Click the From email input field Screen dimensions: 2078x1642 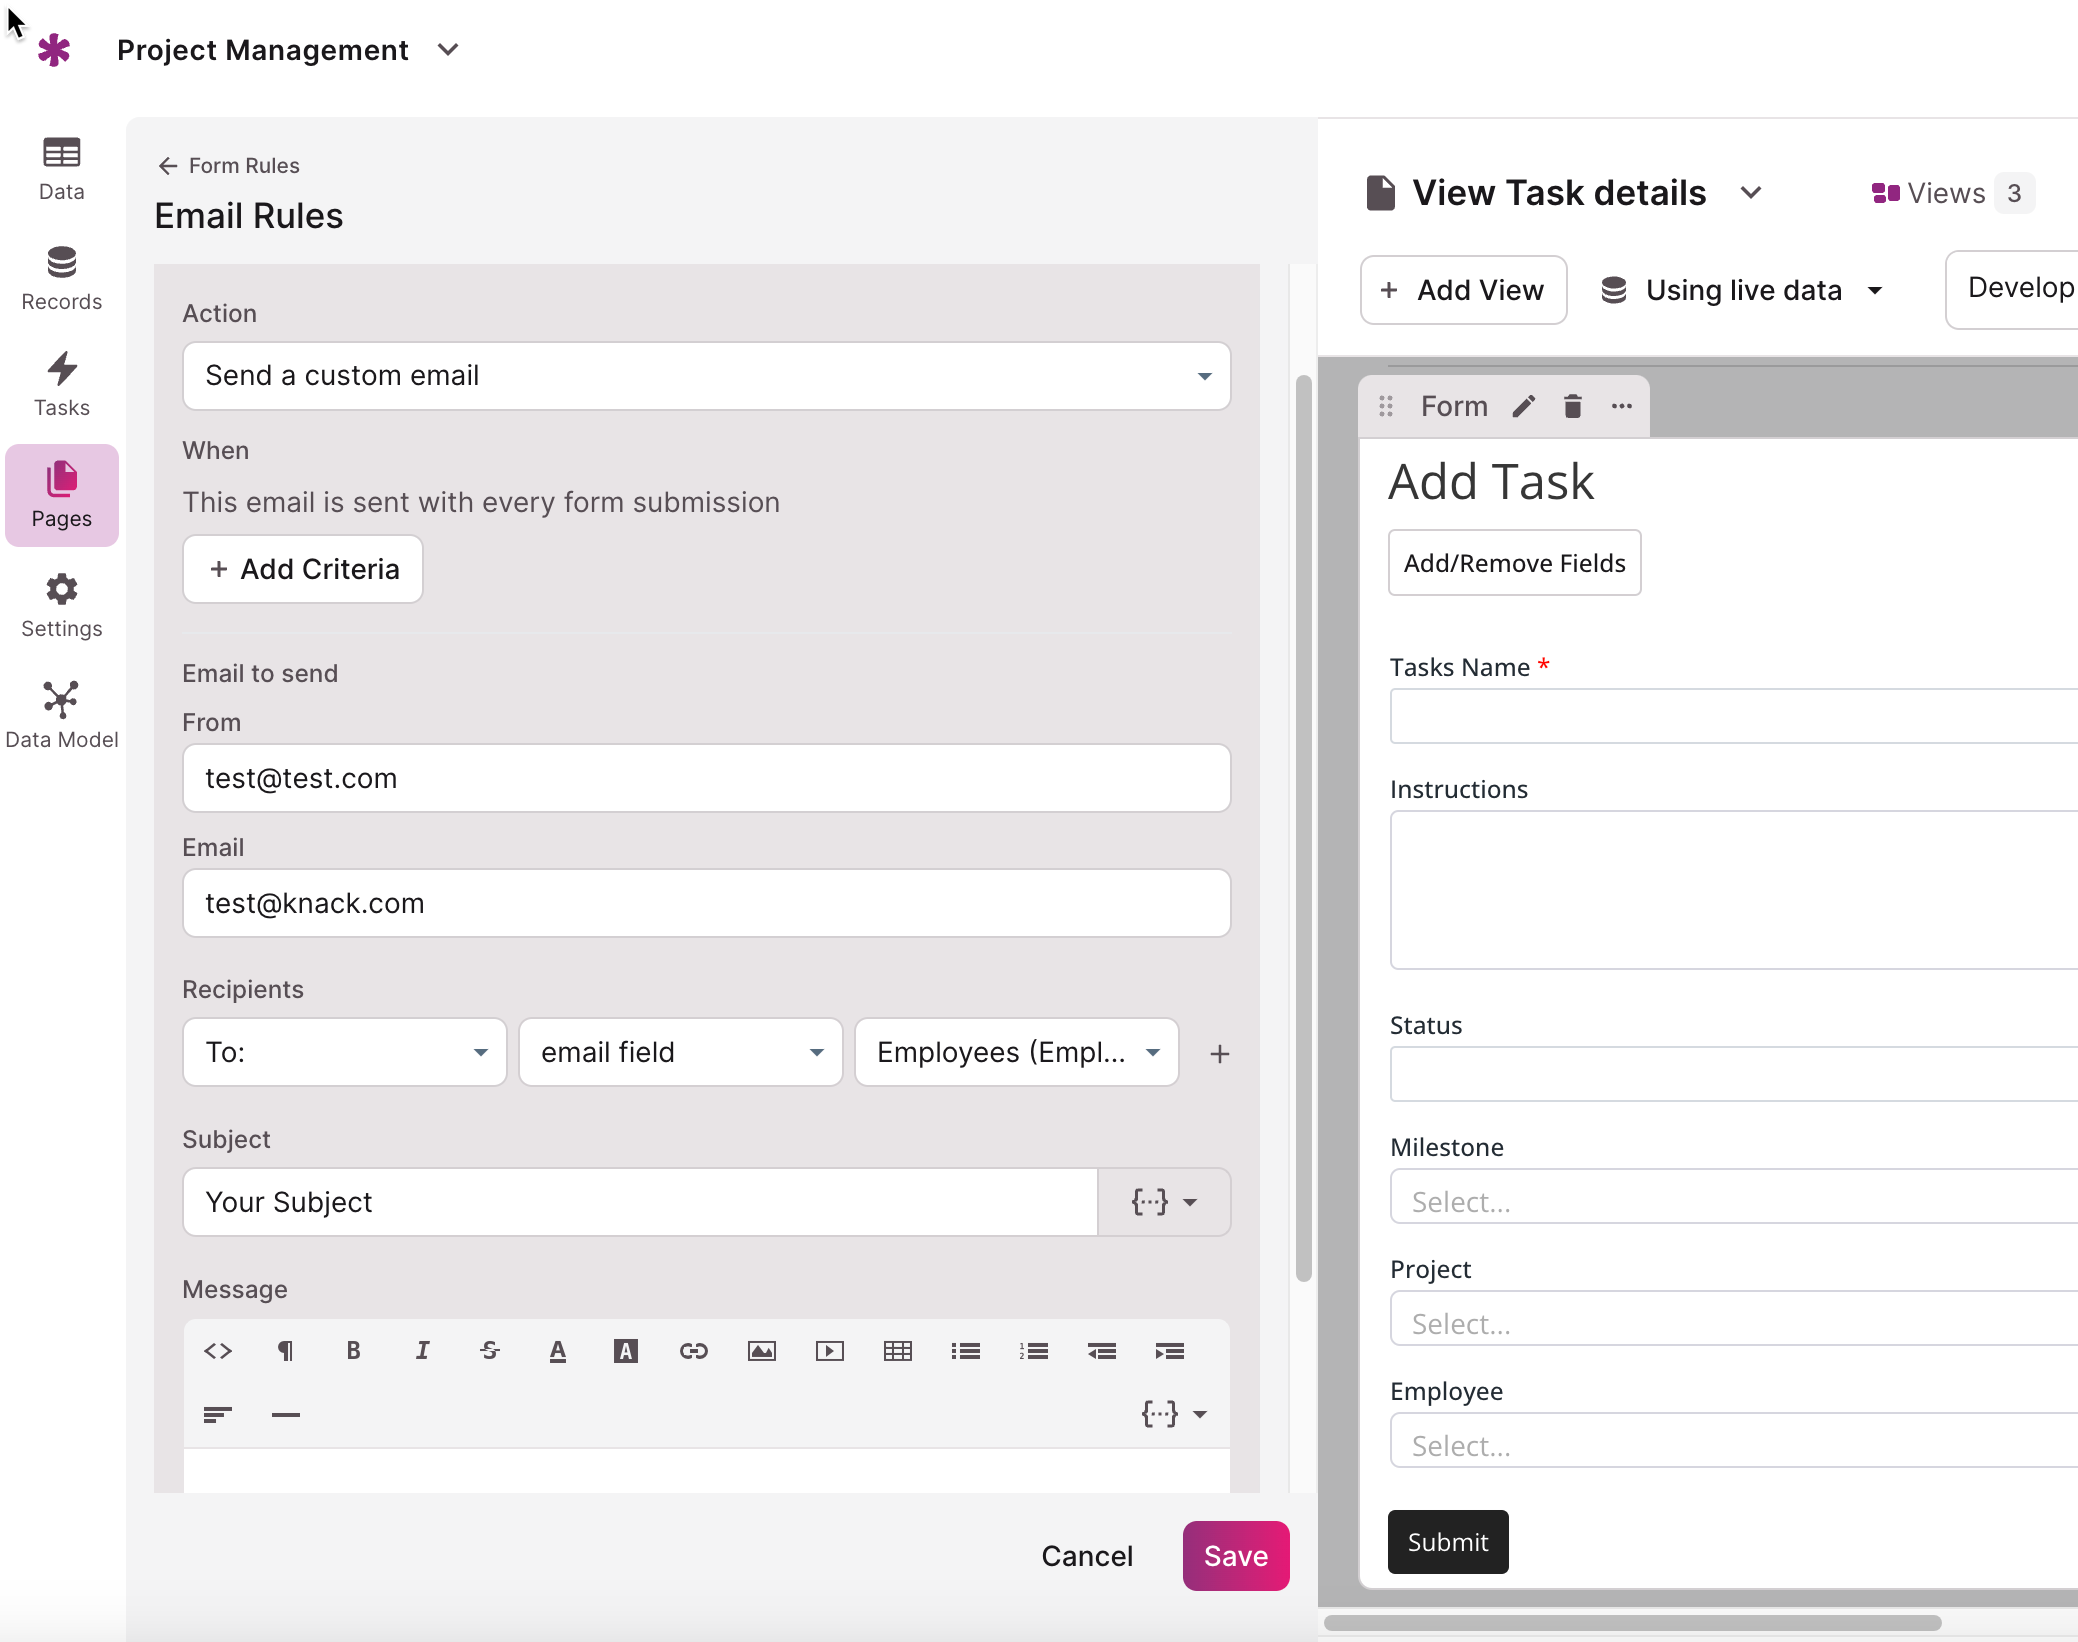706,778
